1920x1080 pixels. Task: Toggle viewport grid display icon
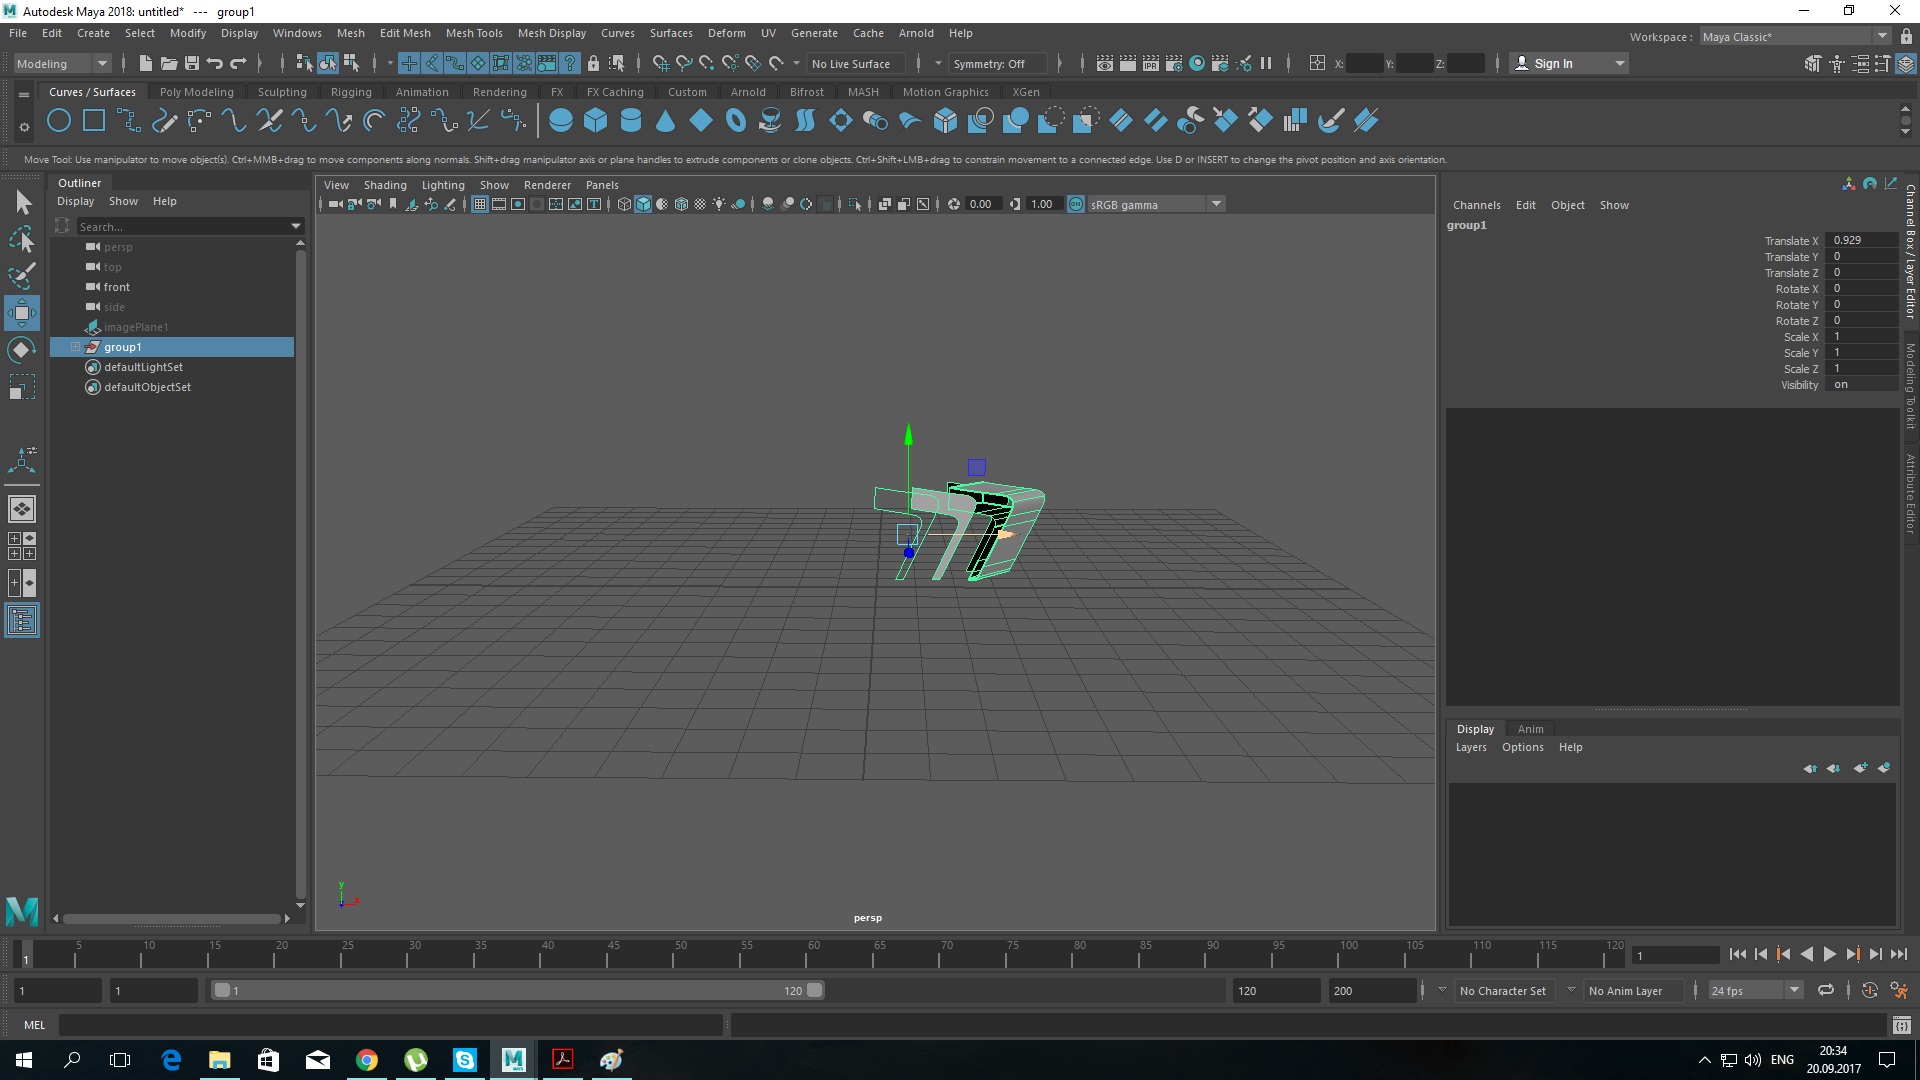point(480,204)
